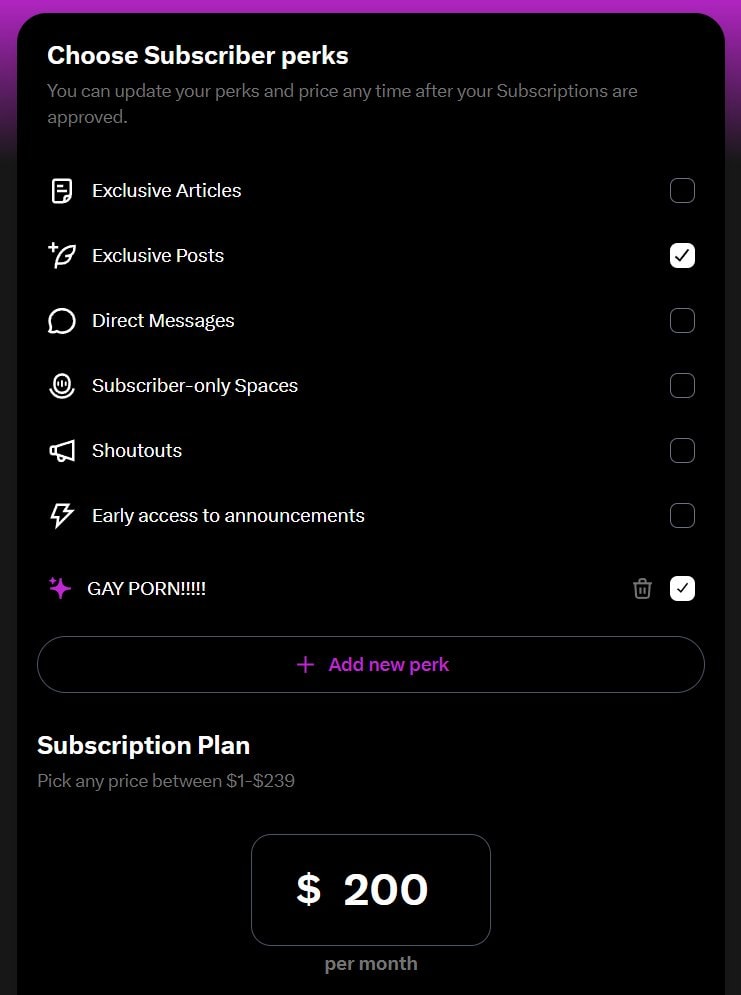Click the purple sparkle custom perk icon

coord(60,588)
